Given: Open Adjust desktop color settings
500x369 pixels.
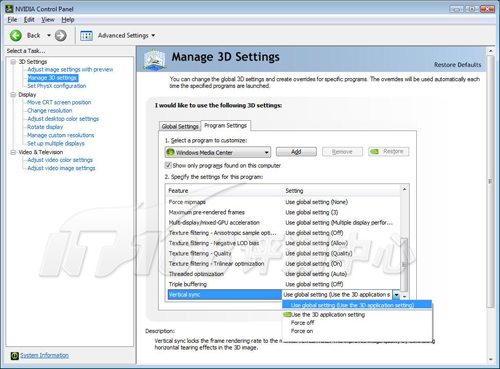Looking at the screenshot, I should (63, 119).
